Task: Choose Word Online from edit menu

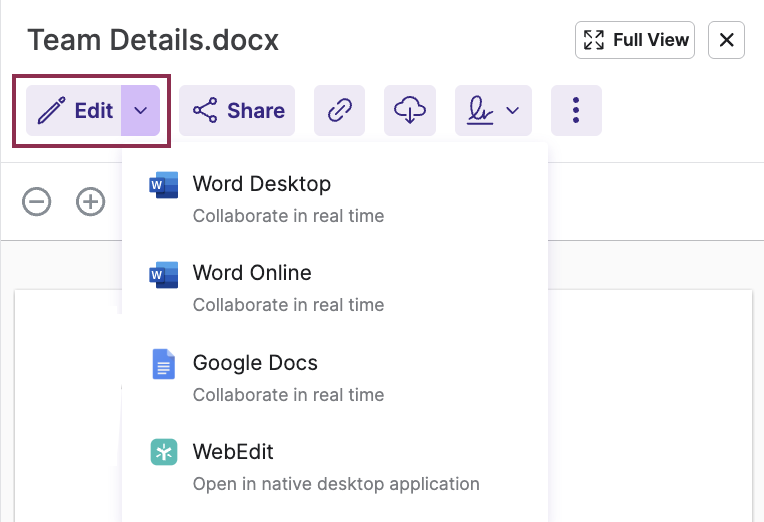Action: pos(335,288)
